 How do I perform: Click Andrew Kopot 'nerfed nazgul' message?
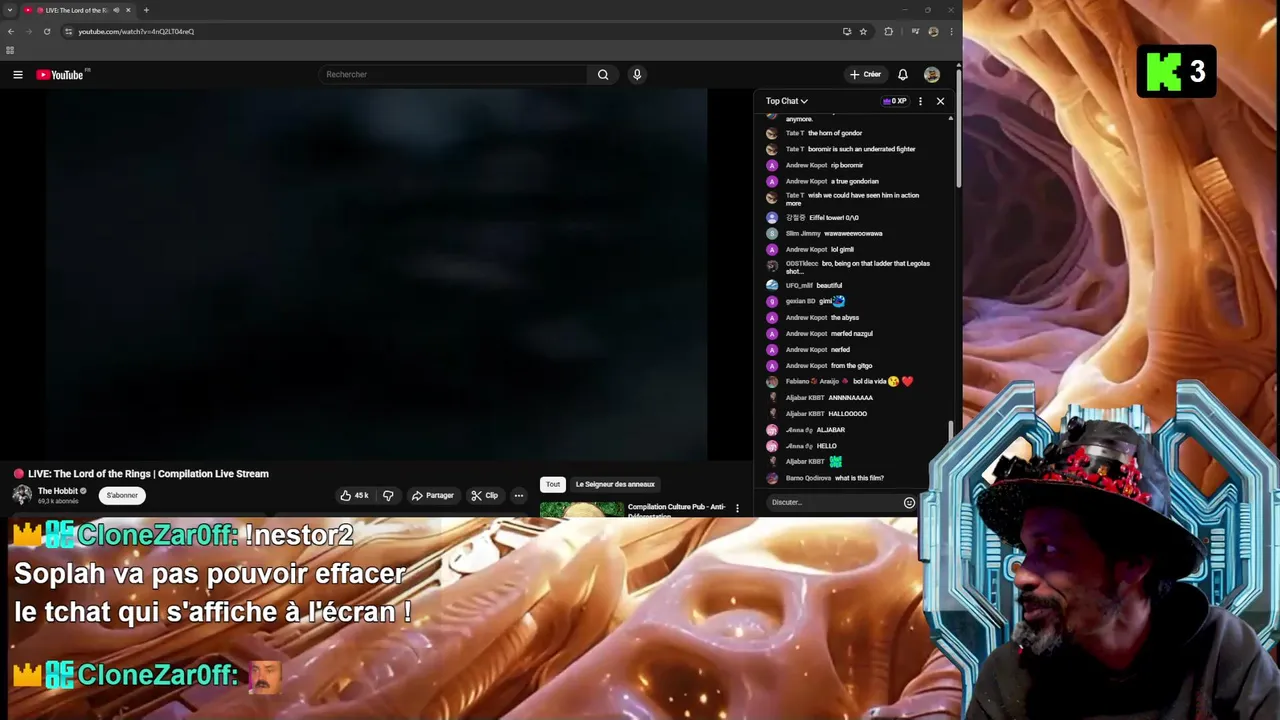point(852,333)
